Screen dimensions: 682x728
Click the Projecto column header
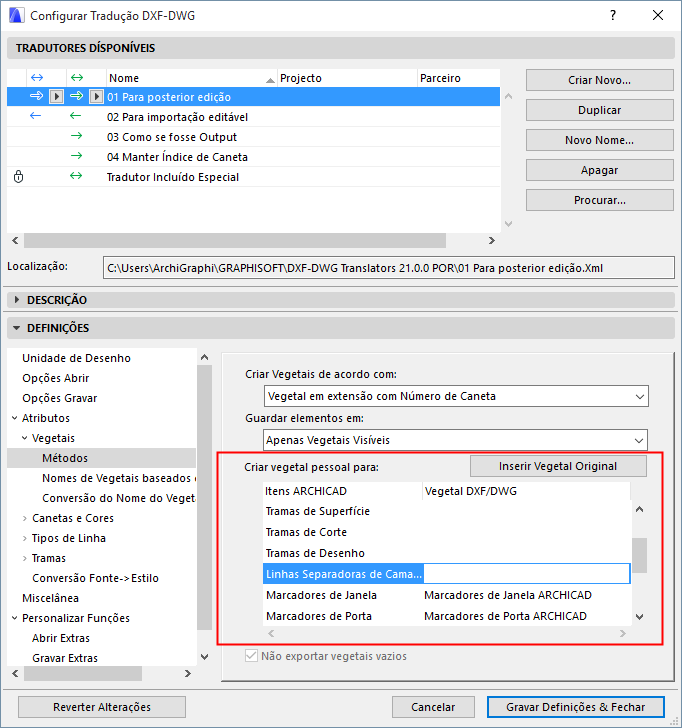[347, 78]
